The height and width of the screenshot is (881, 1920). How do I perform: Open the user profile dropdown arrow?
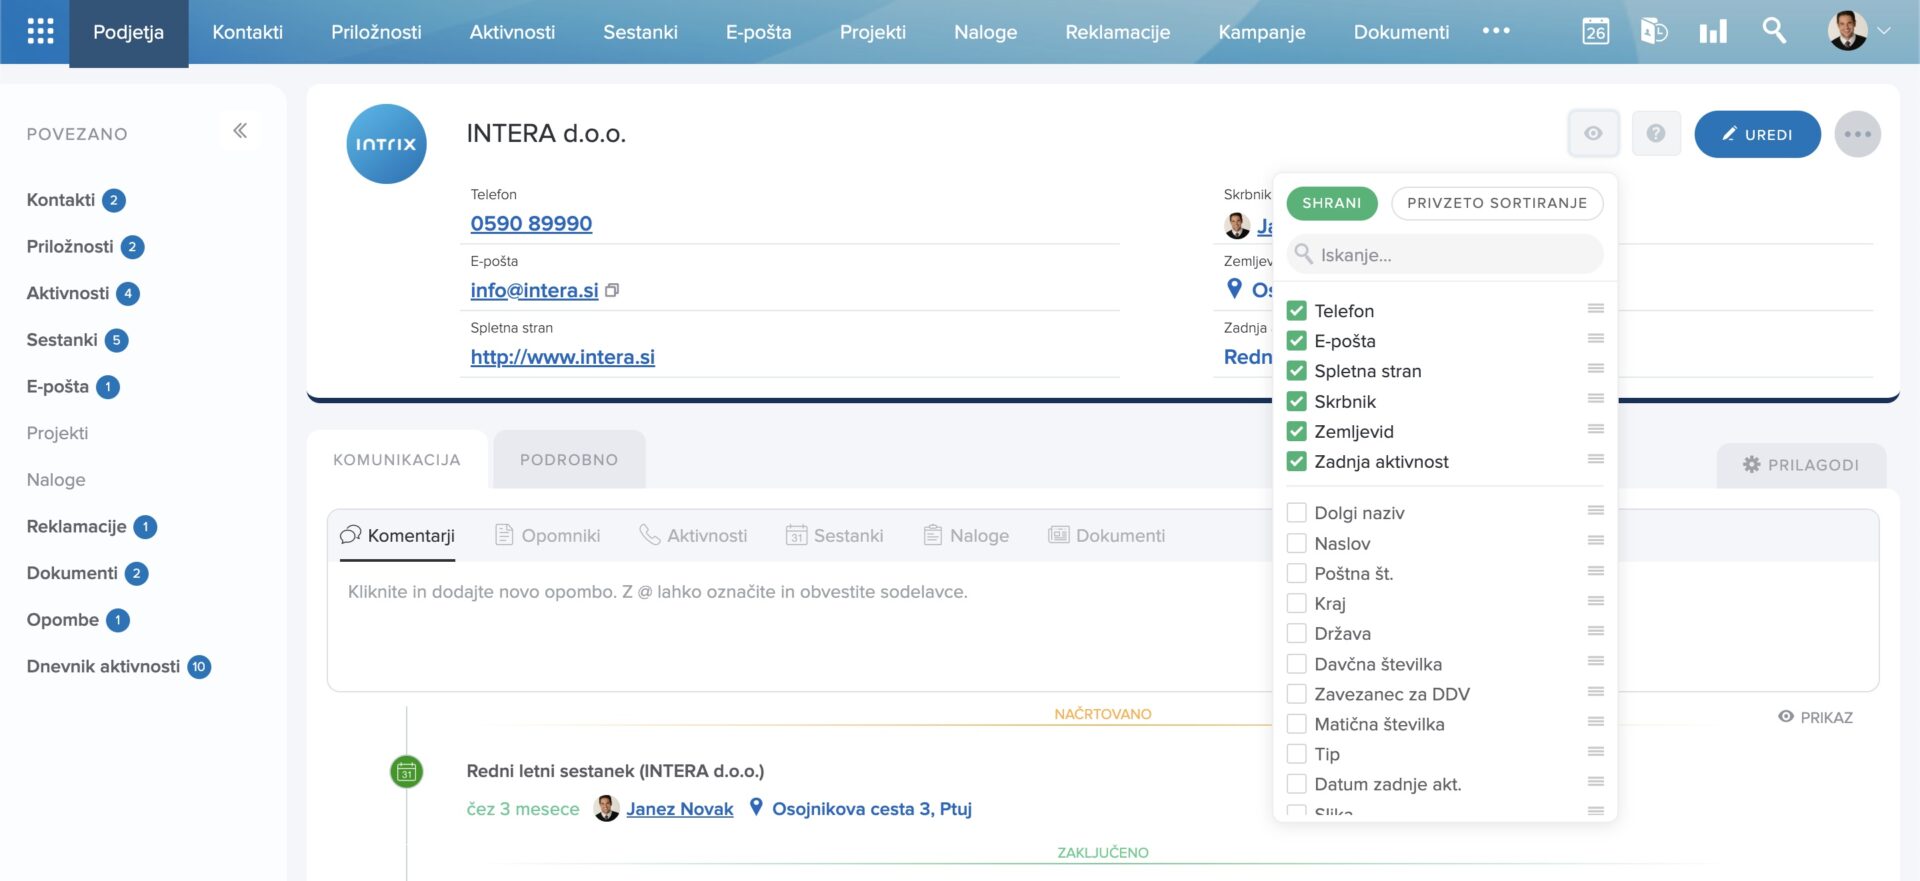[x=1884, y=31]
